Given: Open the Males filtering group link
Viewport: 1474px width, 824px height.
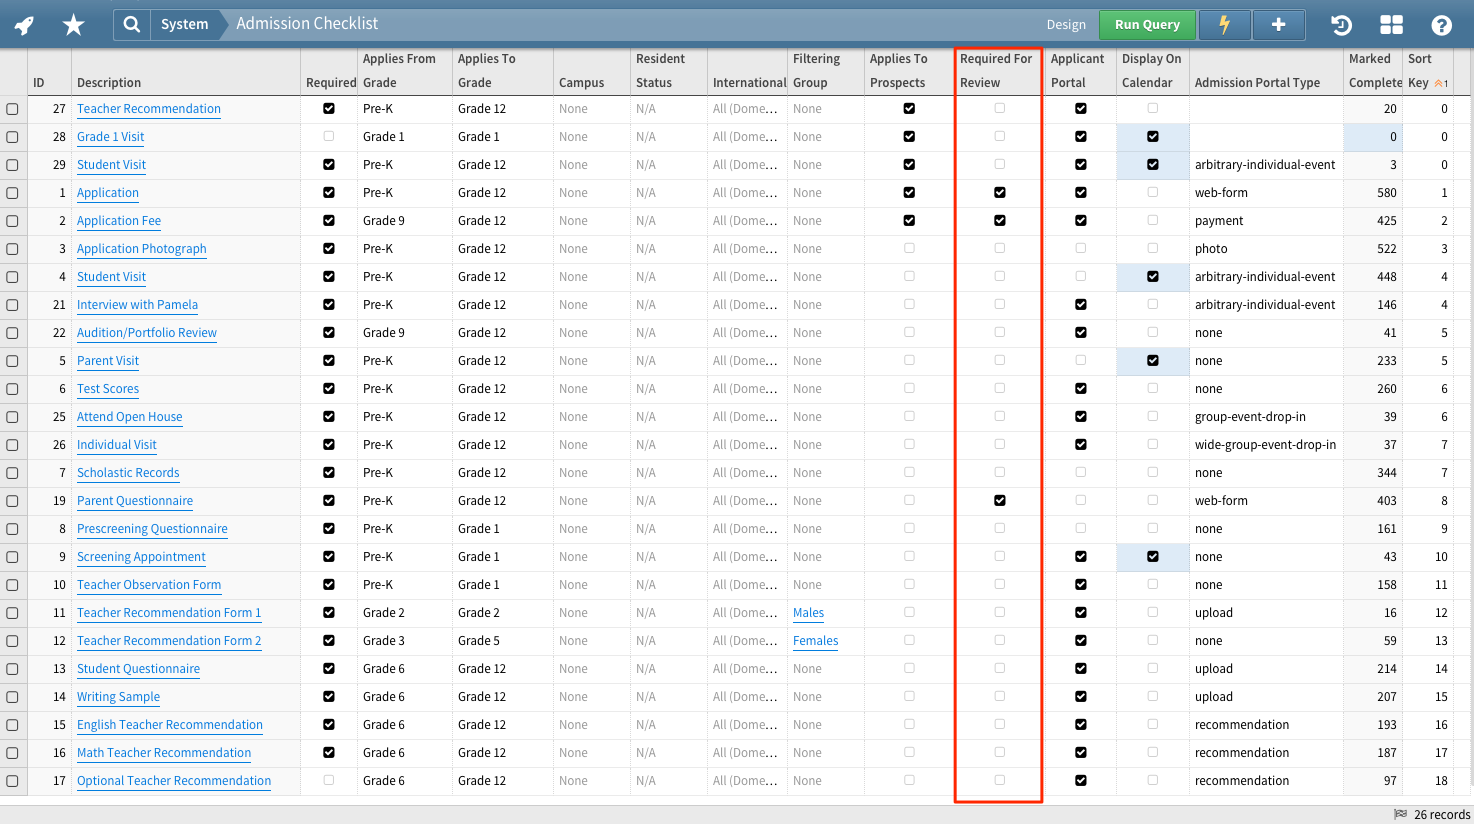Looking at the screenshot, I should point(808,613).
